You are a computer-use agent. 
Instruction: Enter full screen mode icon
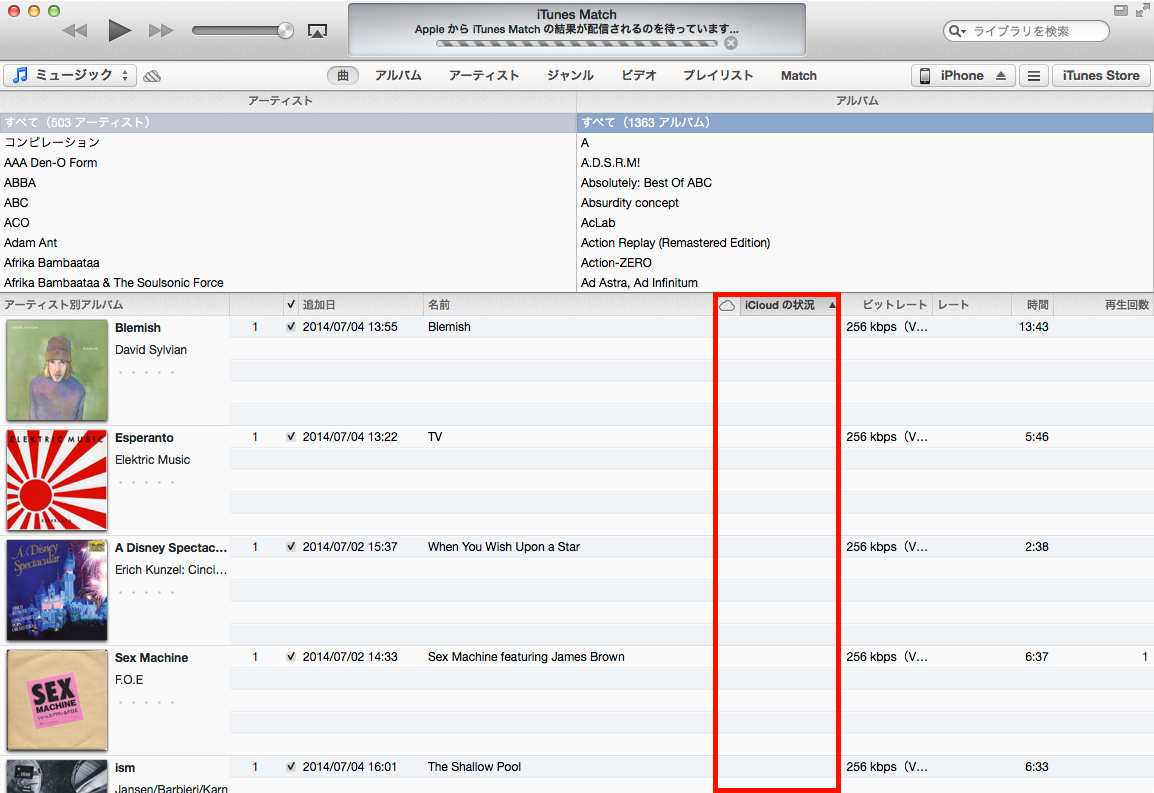[x=1143, y=10]
